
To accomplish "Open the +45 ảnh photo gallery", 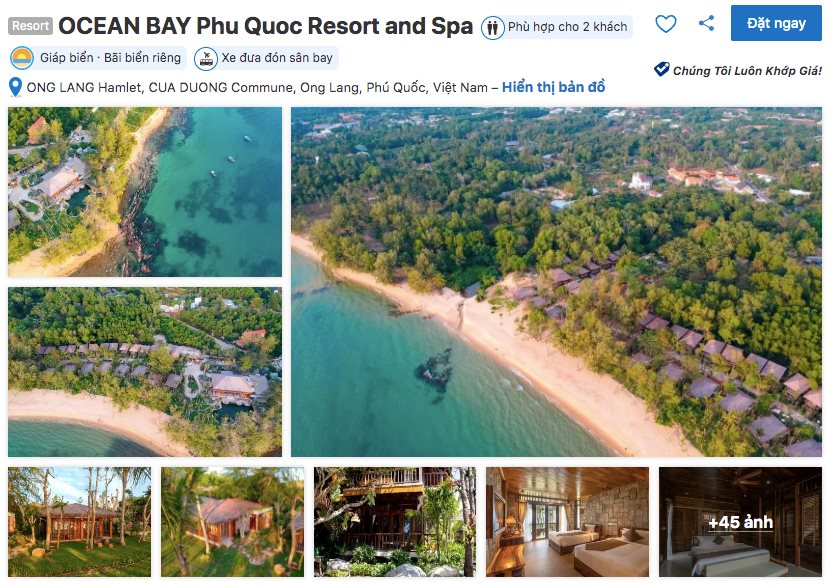I will (x=740, y=522).
